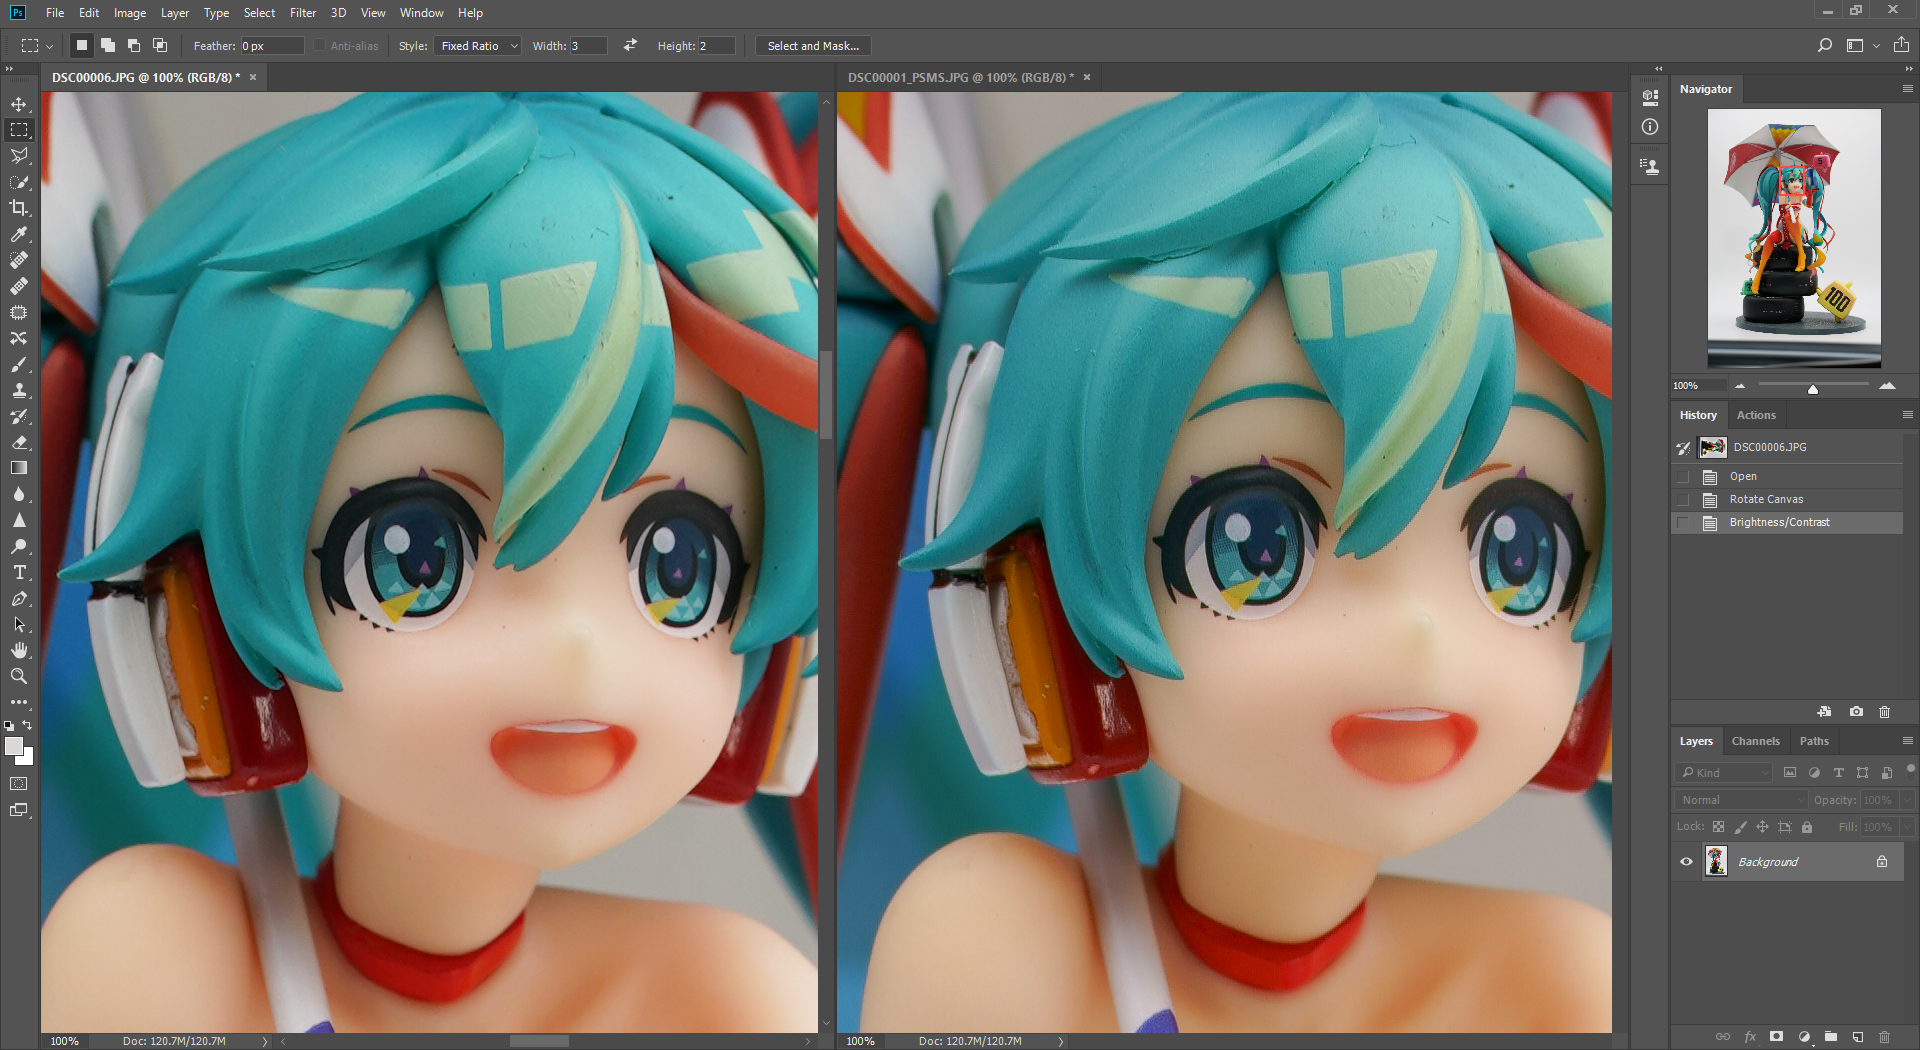Set history brush source for Rotate Canvas
Screen dimensions: 1920x1050
point(1684,500)
